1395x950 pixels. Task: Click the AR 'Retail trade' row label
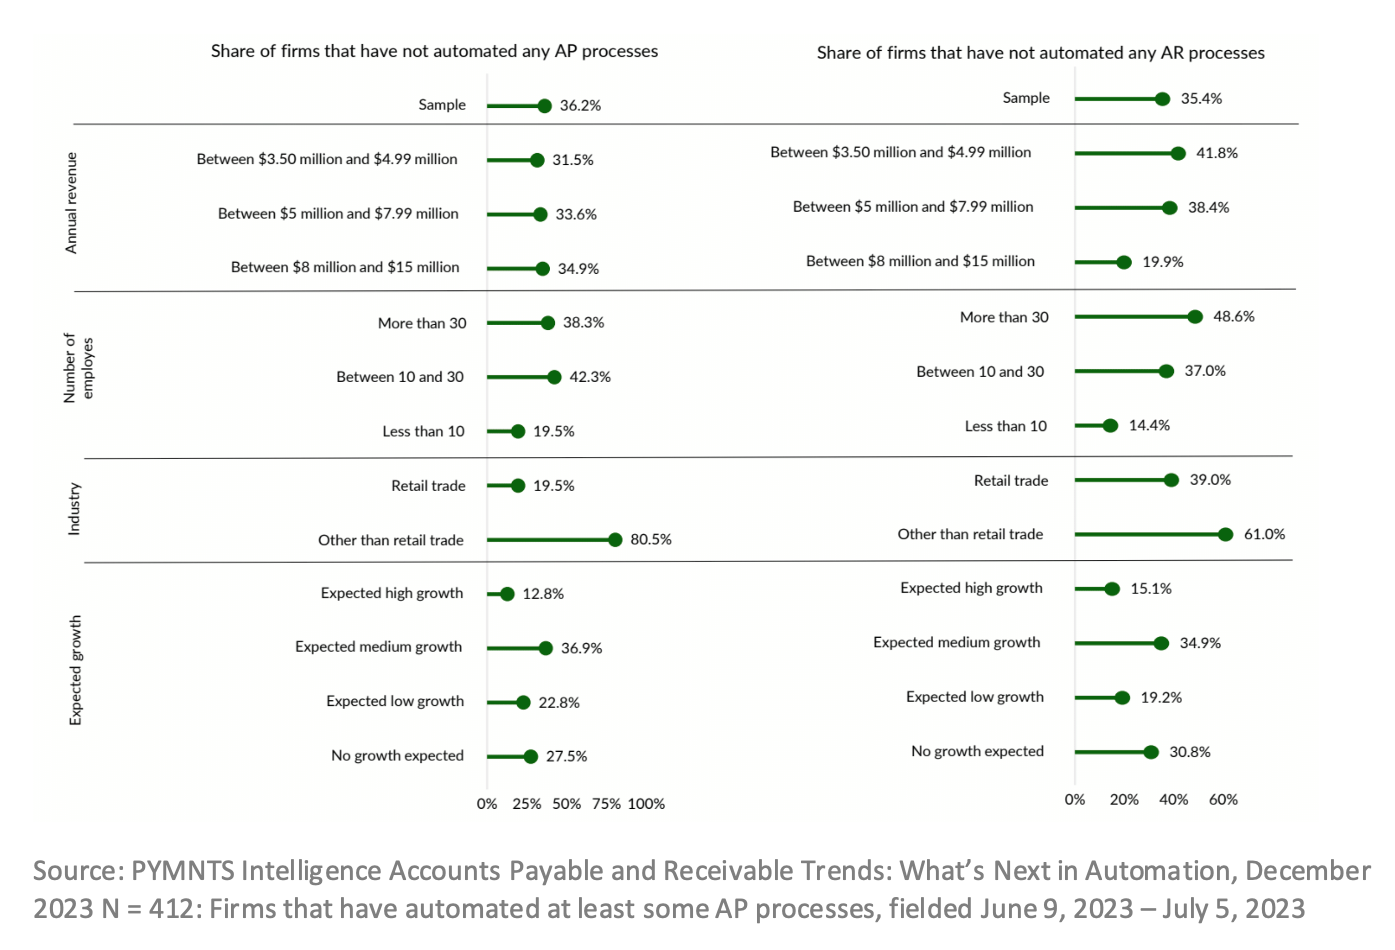point(1011,481)
